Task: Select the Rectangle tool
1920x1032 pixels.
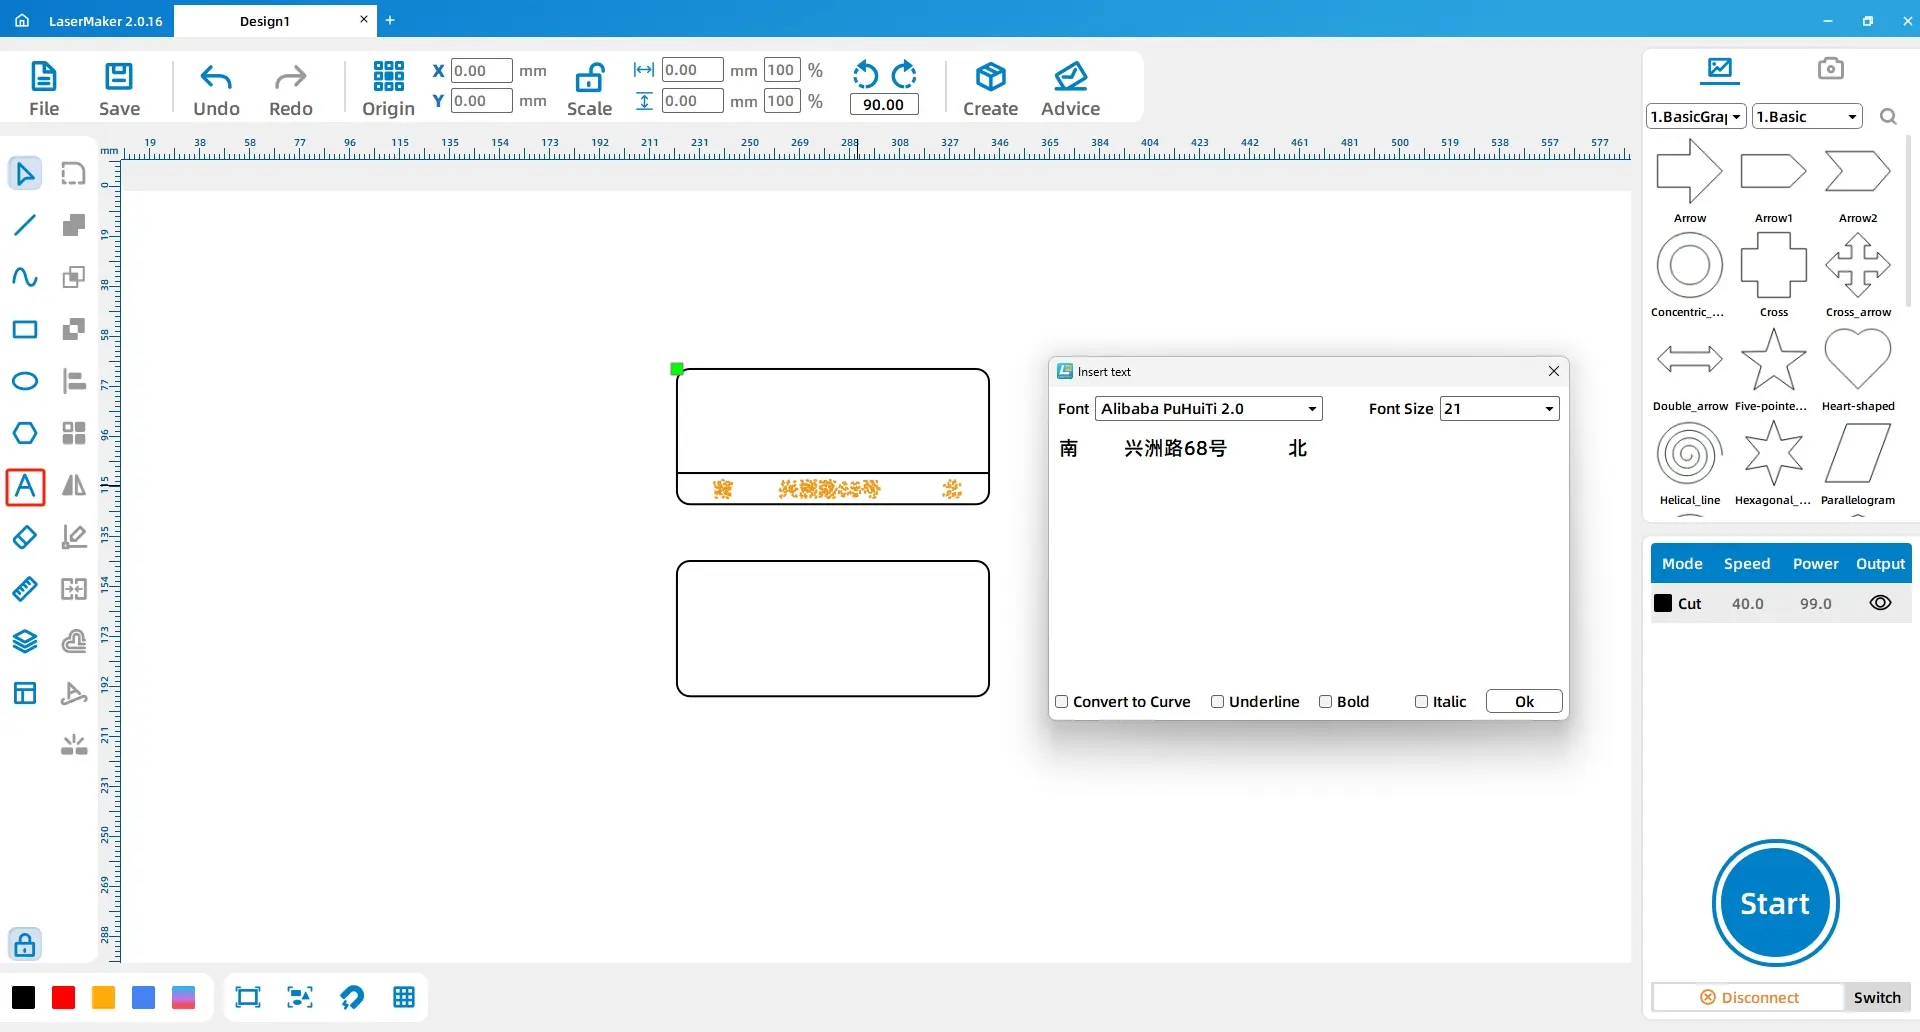Action: [25, 329]
